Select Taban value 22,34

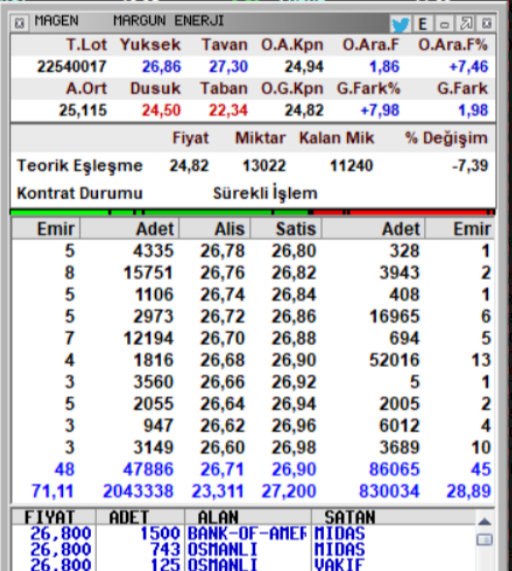(x=228, y=110)
